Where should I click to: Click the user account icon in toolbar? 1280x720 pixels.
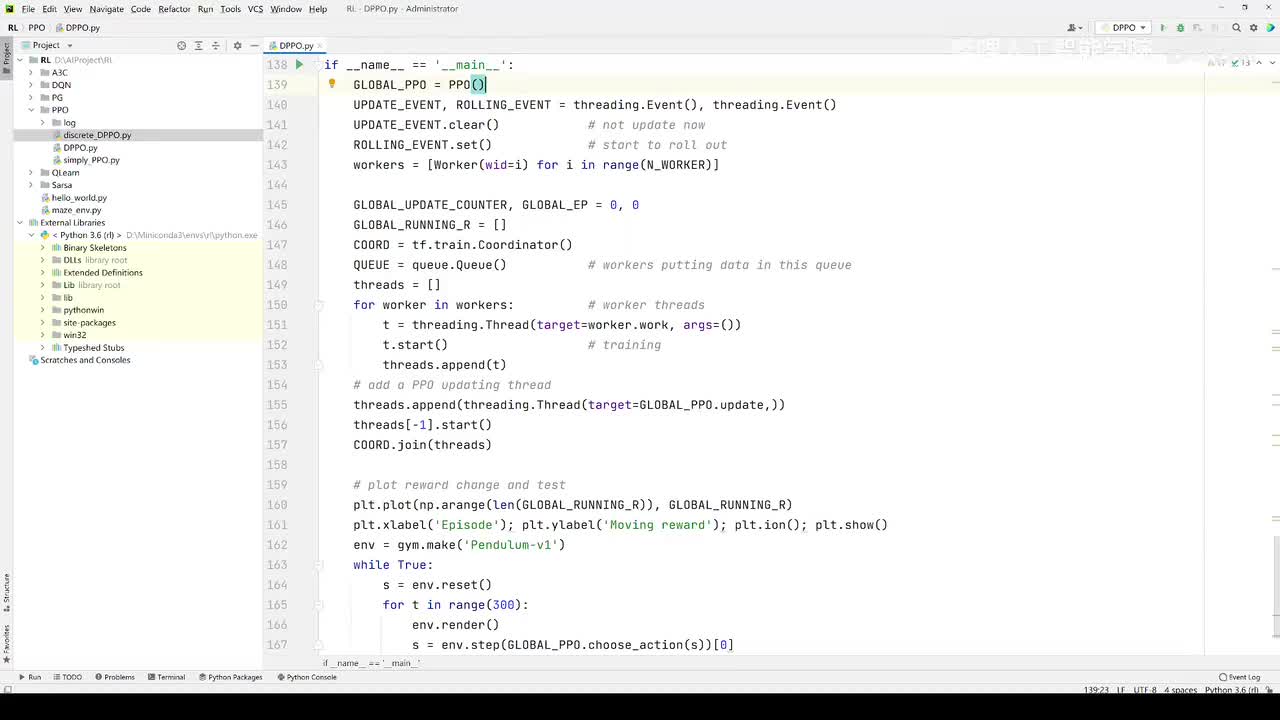[1075, 28]
